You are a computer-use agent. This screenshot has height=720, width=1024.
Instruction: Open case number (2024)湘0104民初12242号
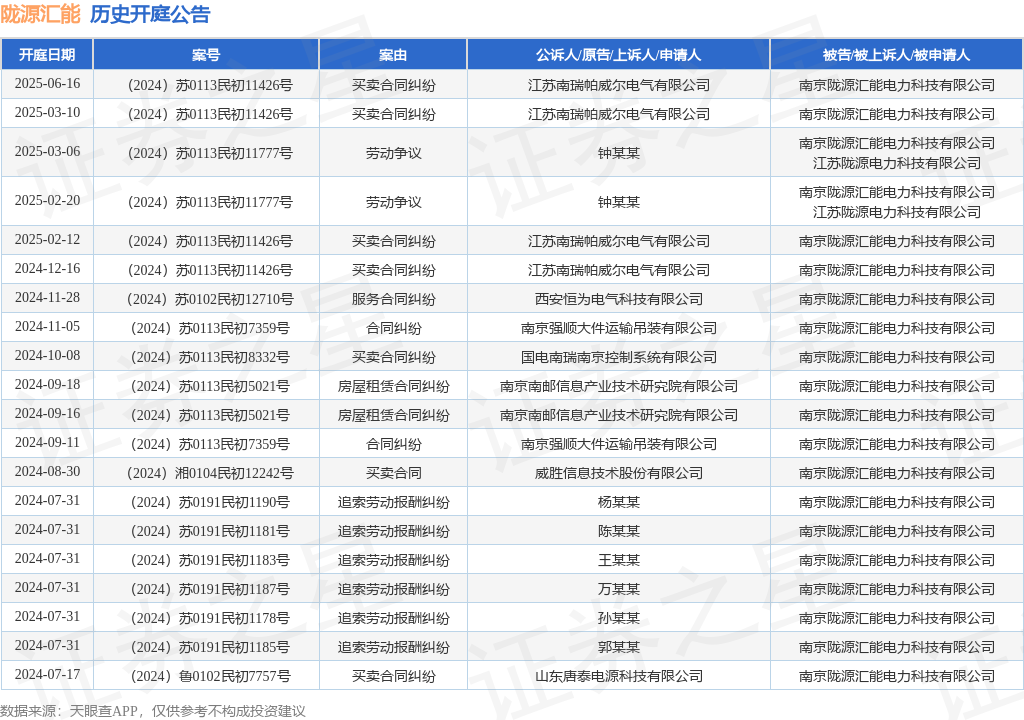[206, 473]
